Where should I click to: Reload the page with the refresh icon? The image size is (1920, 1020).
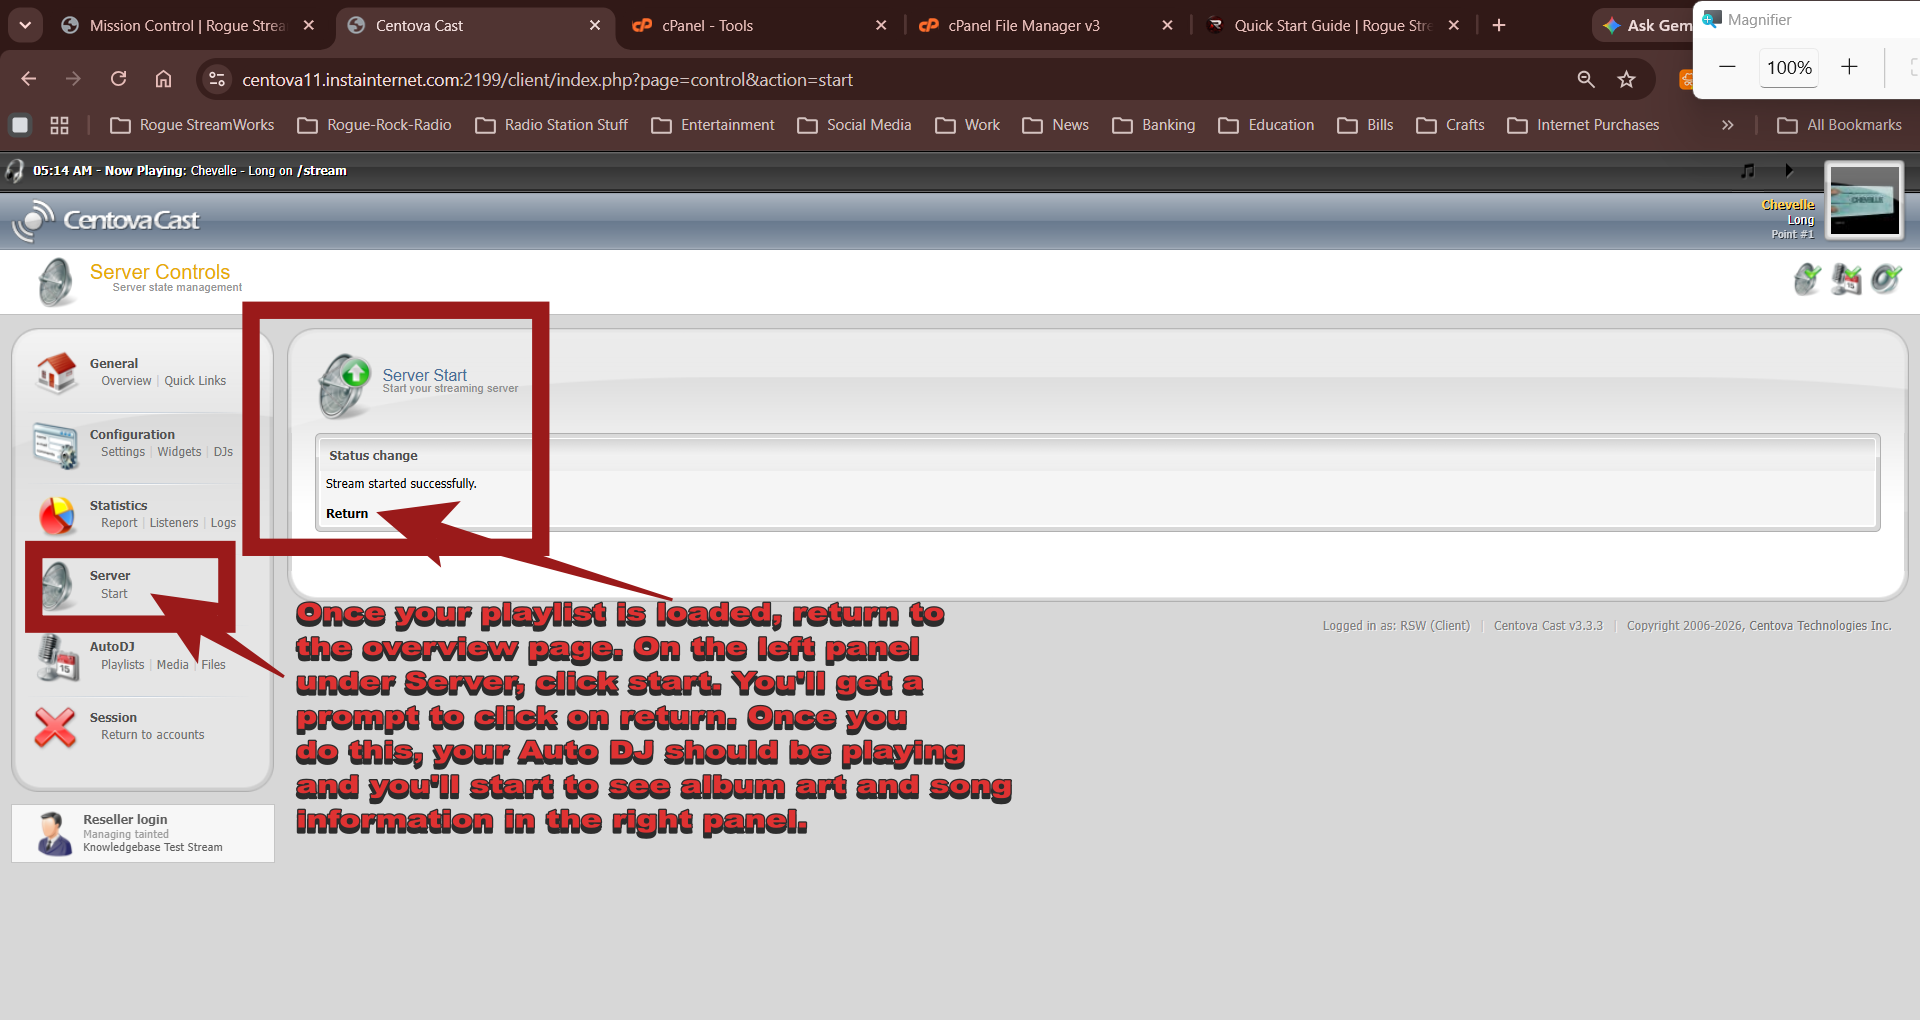point(118,79)
